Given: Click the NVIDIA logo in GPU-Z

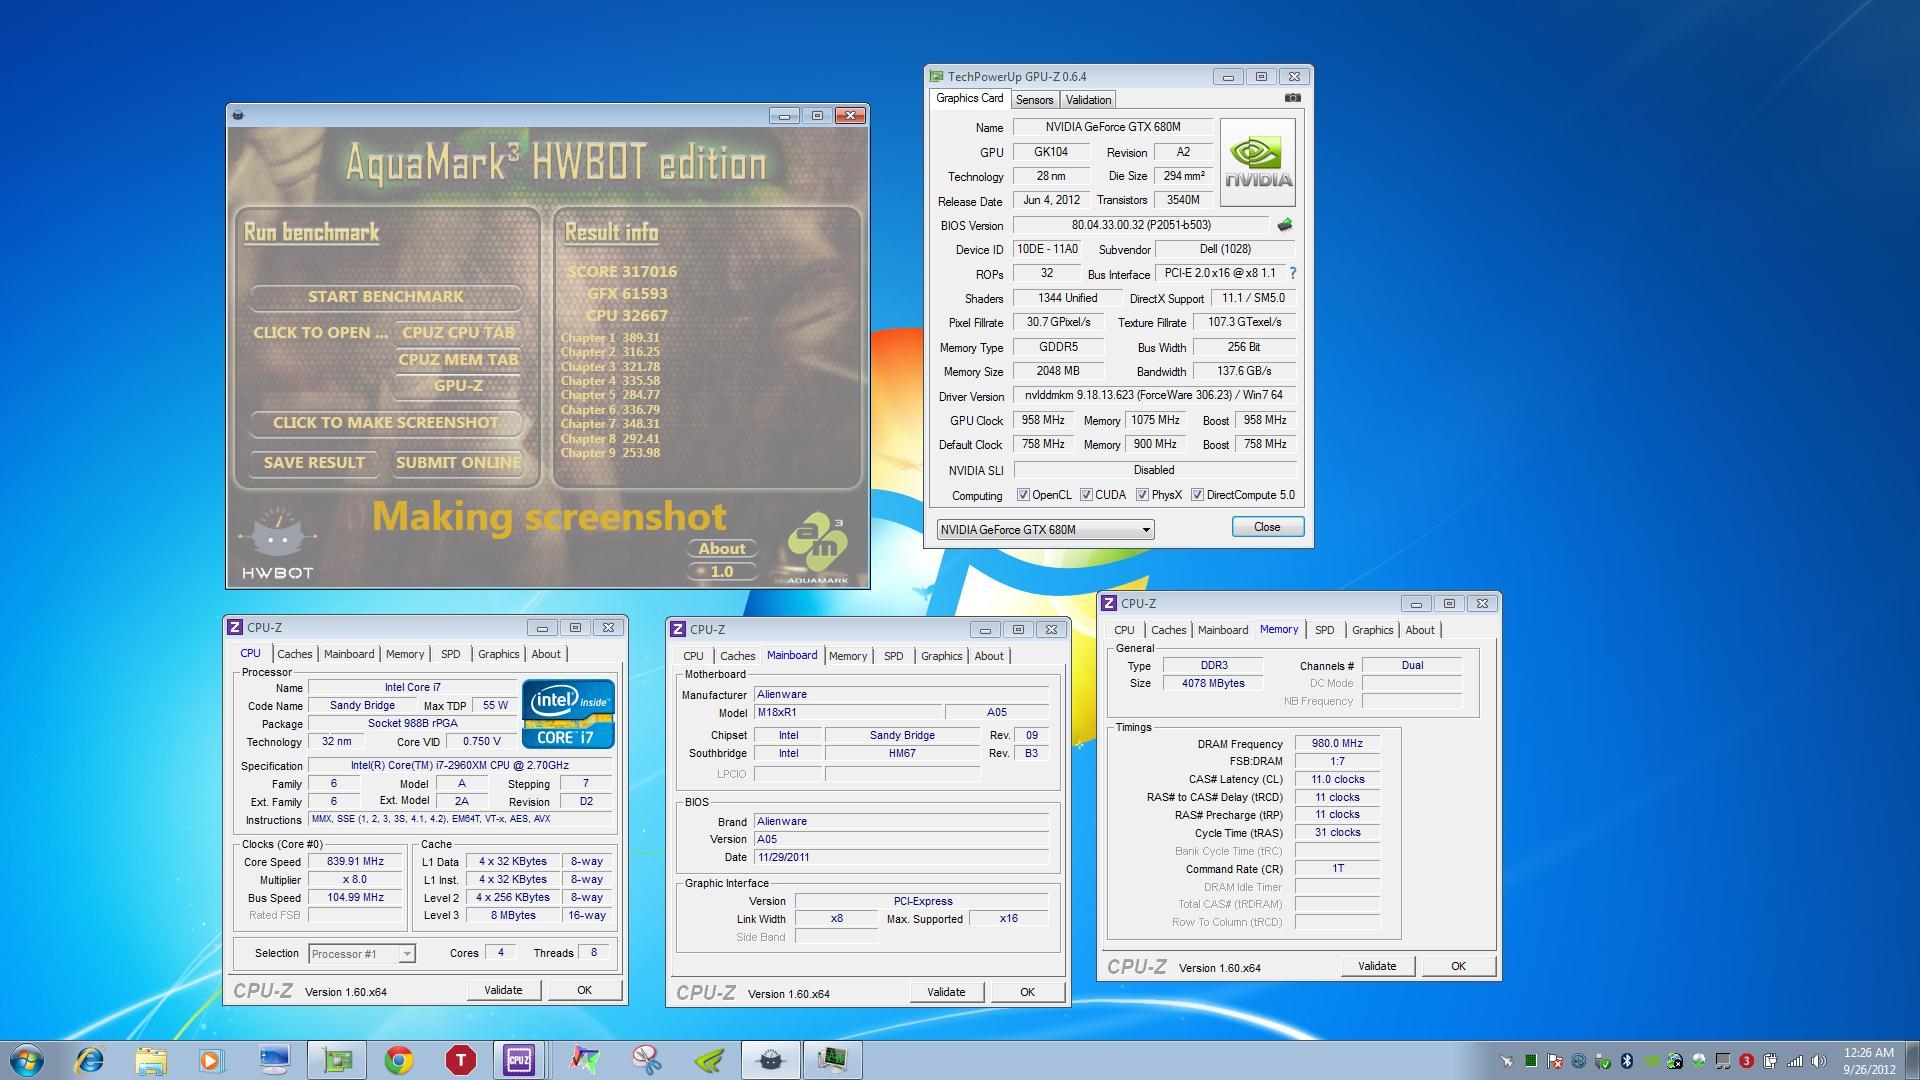Looking at the screenshot, I should click(1257, 163).
